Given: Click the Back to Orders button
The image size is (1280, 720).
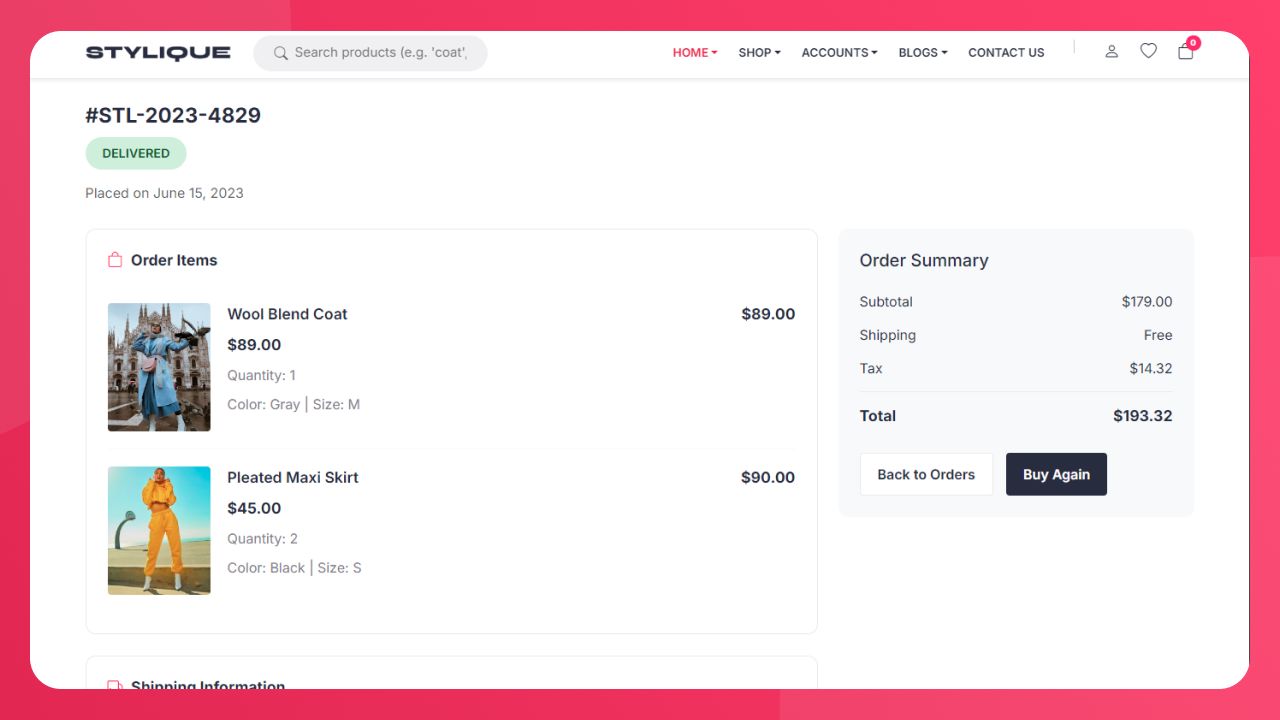Looking at the screenshot, I should (x=926, y=475).
